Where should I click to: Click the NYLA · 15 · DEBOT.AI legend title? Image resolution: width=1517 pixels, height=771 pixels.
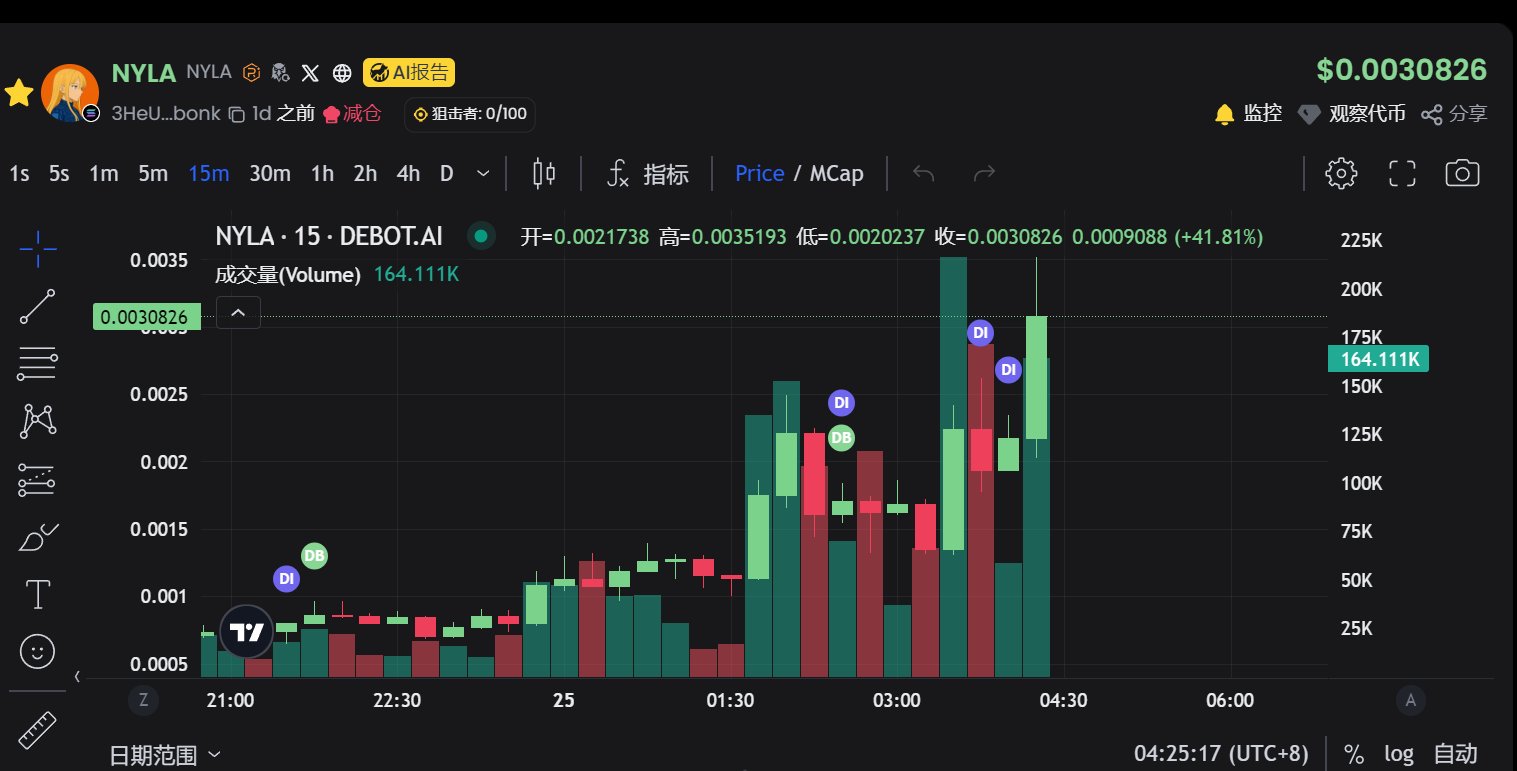[329, 237]
